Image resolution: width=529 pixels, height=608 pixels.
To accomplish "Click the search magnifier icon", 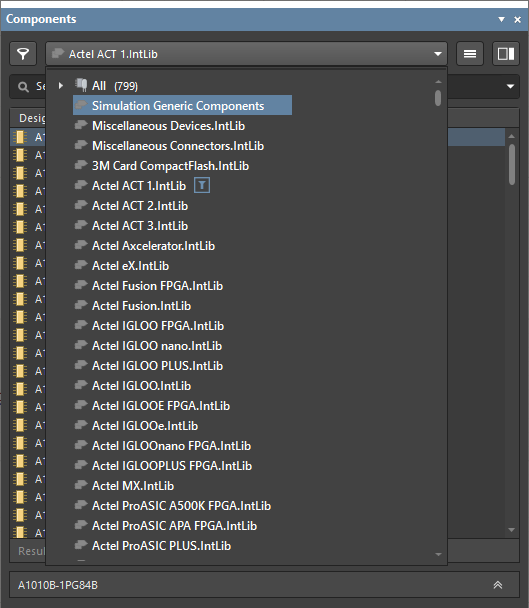I will tap(23, 86).
